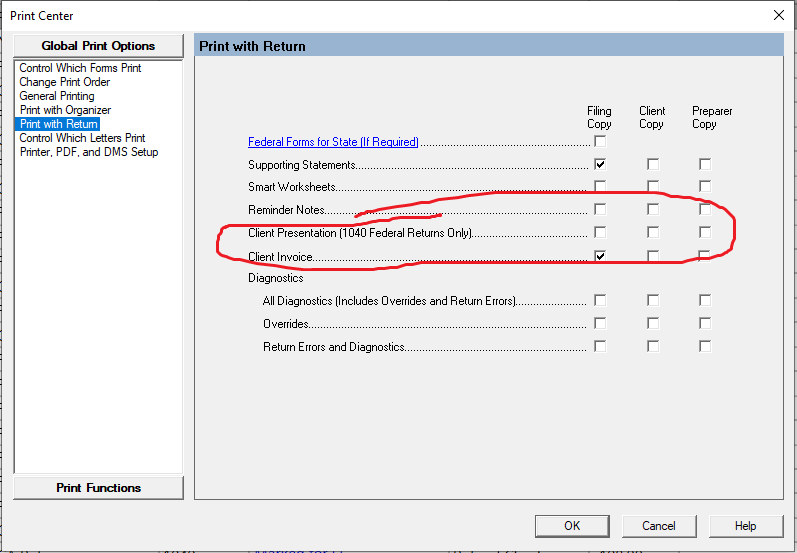Open Federal Forms for State link
The height and width of the screenshot is (553, 797).
click(333, 142)
